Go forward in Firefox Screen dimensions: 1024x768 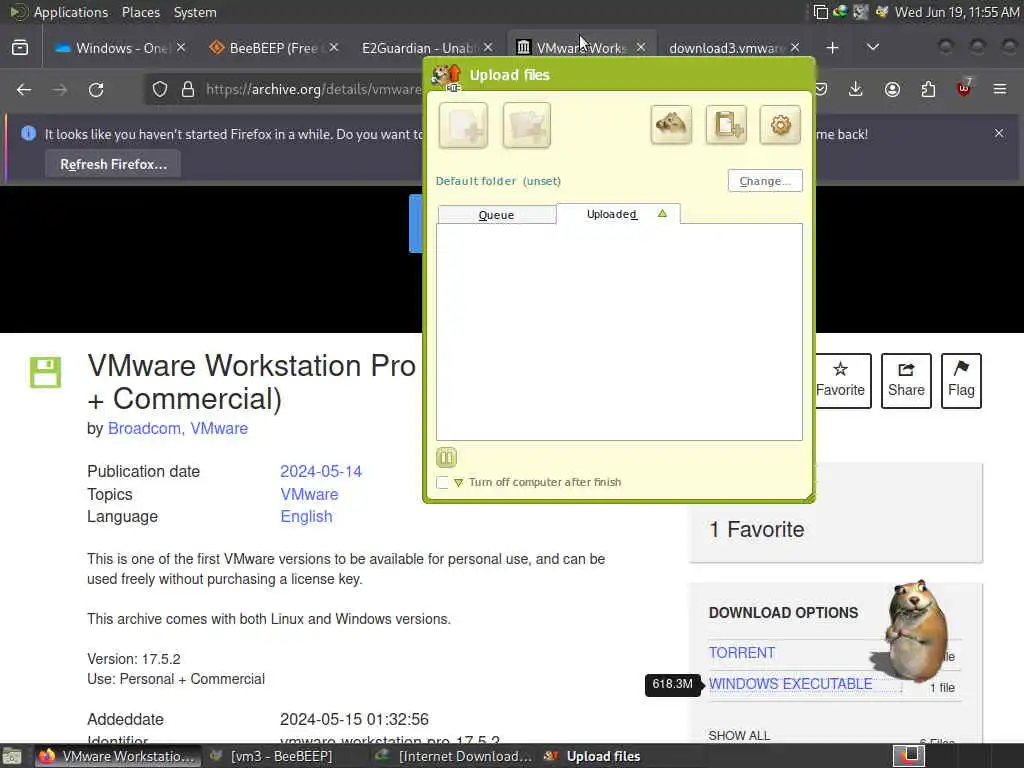click(60, 89)
